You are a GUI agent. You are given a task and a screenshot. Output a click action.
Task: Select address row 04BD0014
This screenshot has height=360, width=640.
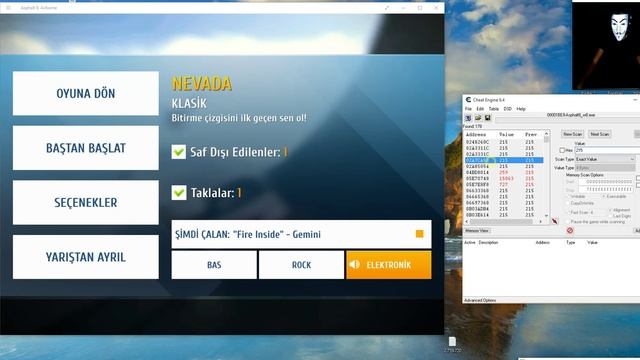504,172
